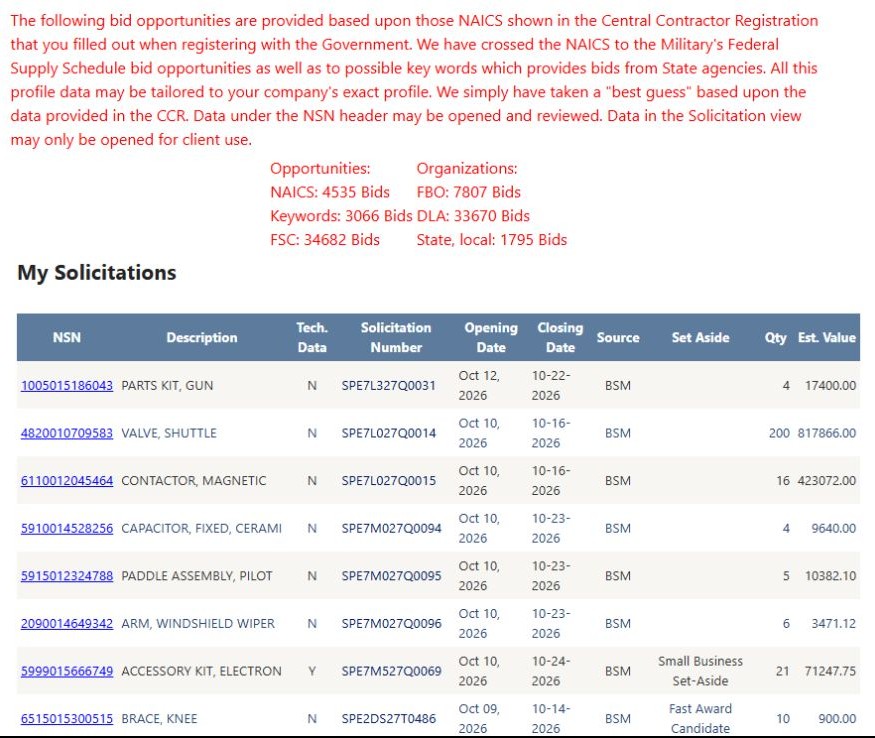
Task: Select solicitation number SPE7L027Q0015
Action: [x=388, y=481]
